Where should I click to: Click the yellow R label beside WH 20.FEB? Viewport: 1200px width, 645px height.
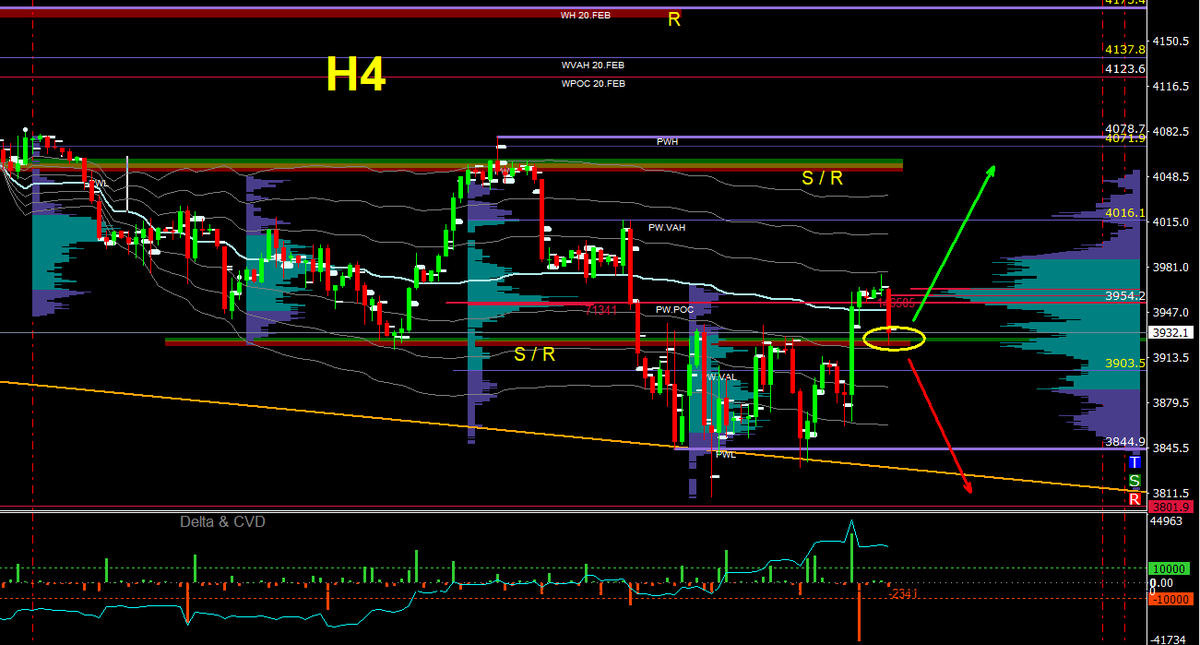click(674, 19)
